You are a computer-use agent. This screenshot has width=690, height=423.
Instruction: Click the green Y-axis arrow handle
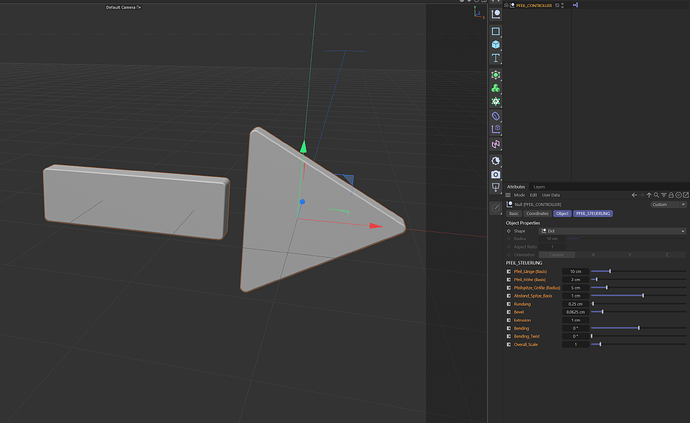304,147
